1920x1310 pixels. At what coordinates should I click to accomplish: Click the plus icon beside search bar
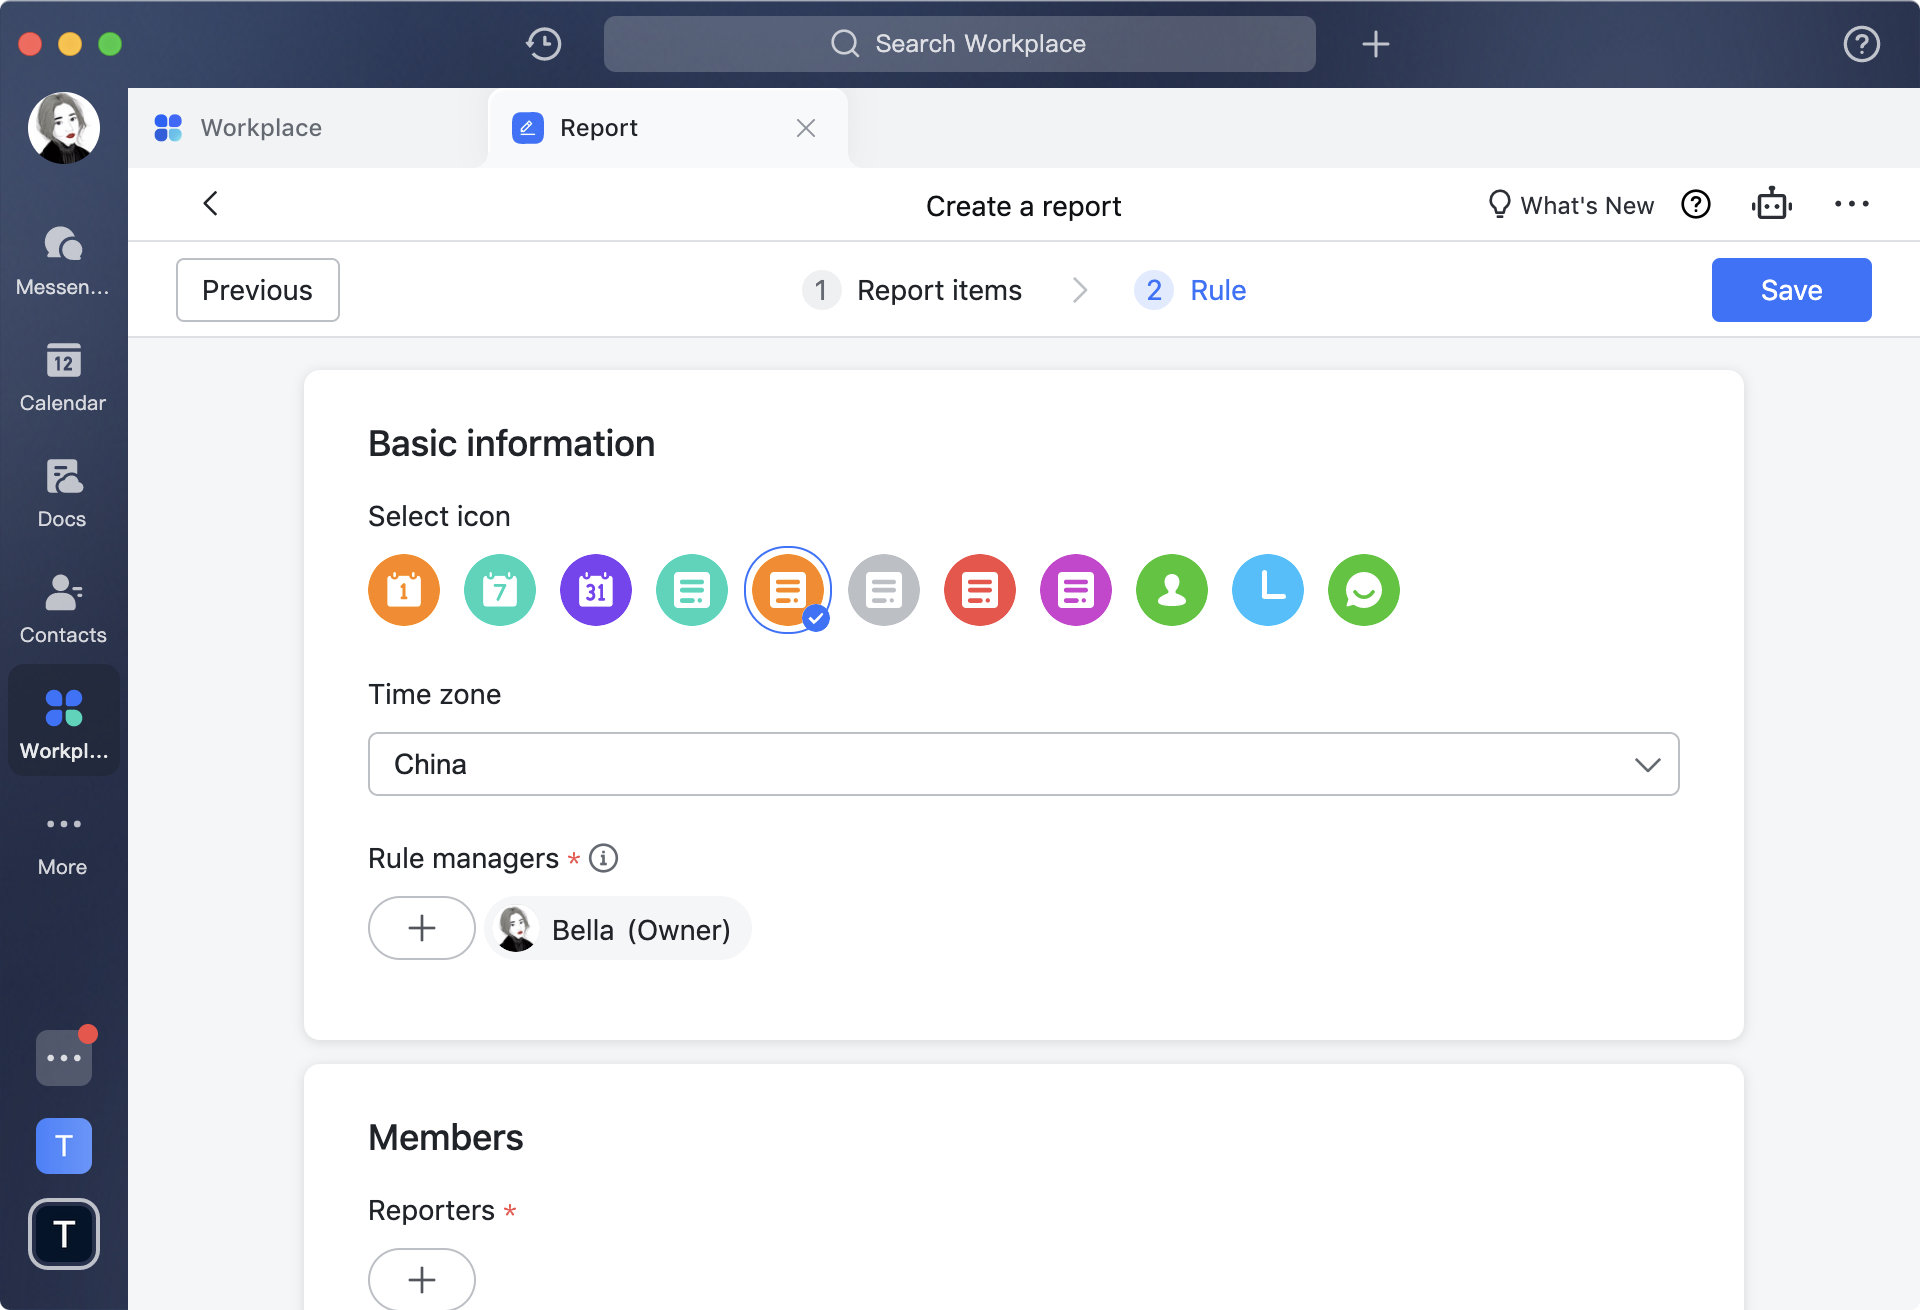(1376, 44)
